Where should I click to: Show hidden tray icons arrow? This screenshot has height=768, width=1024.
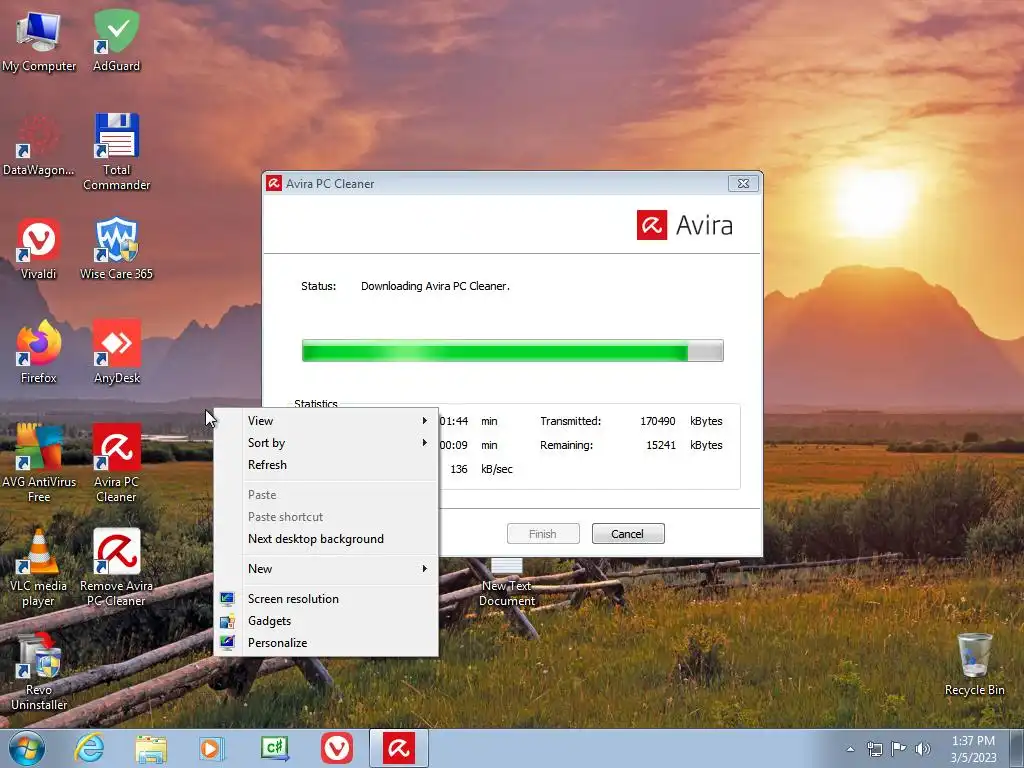click(850, 749)
